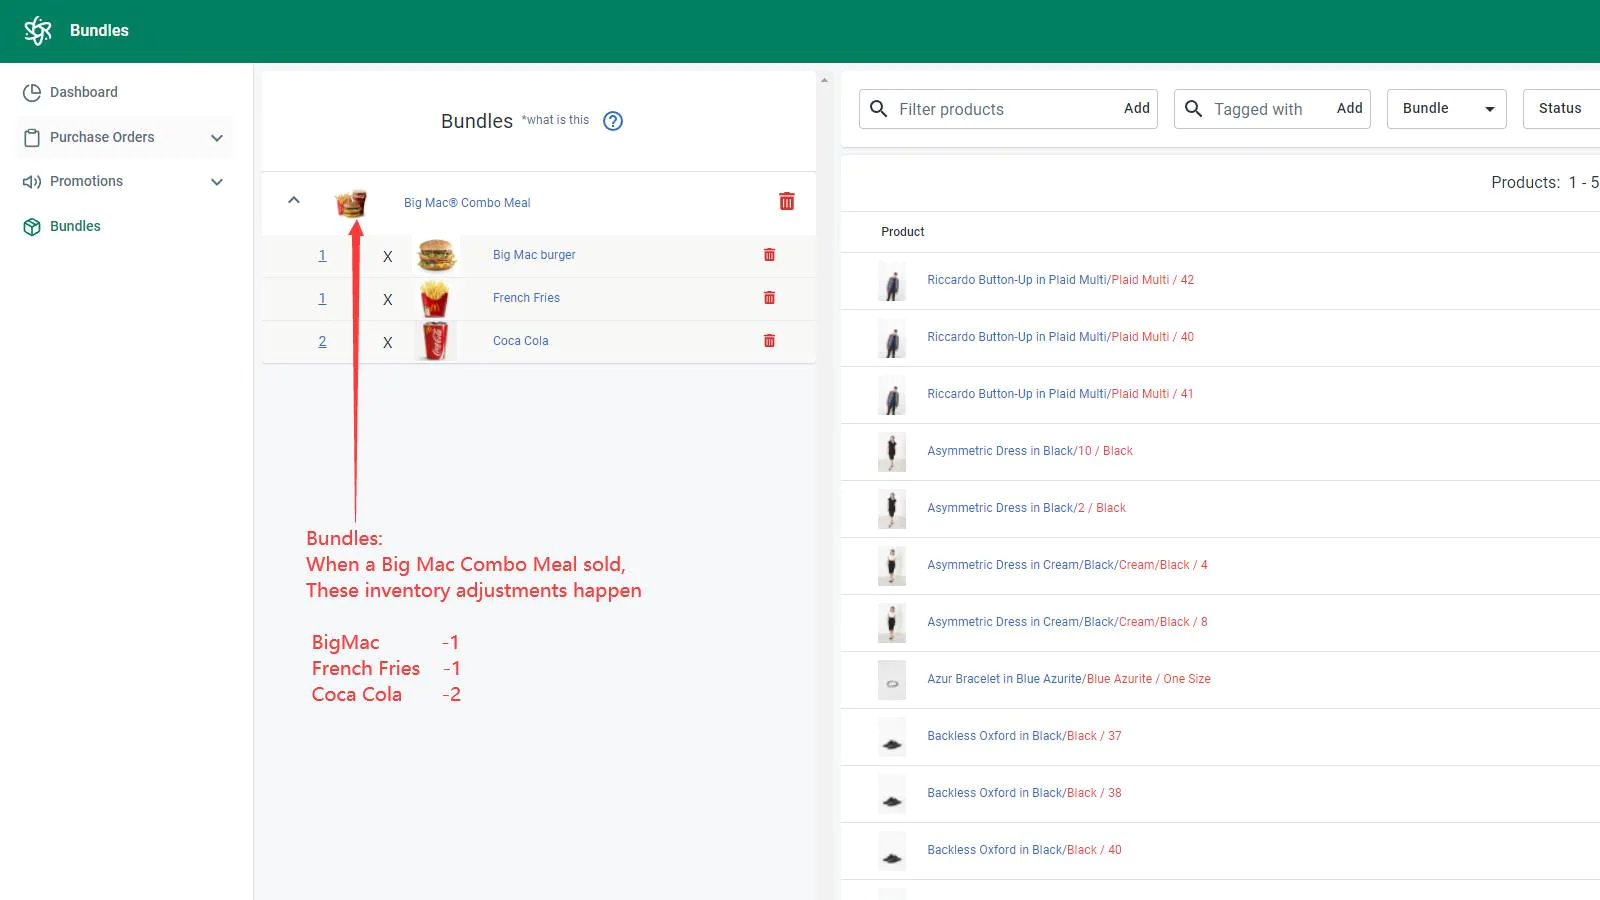This screenshot has height=900, width=1600.
Task: Open Bundles in the sidebar
Action: pyautogui.click(x=75, y=226)
